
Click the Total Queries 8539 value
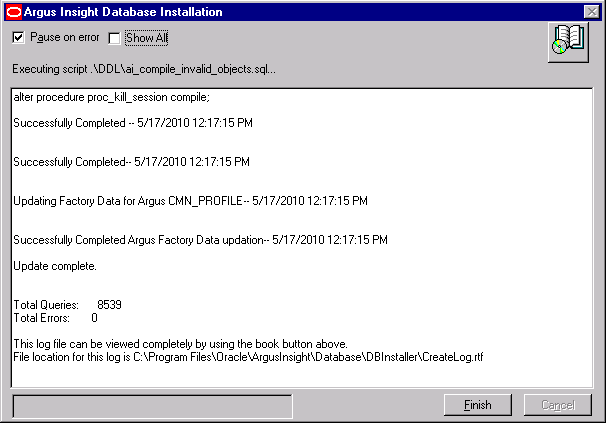pos(109,305)
